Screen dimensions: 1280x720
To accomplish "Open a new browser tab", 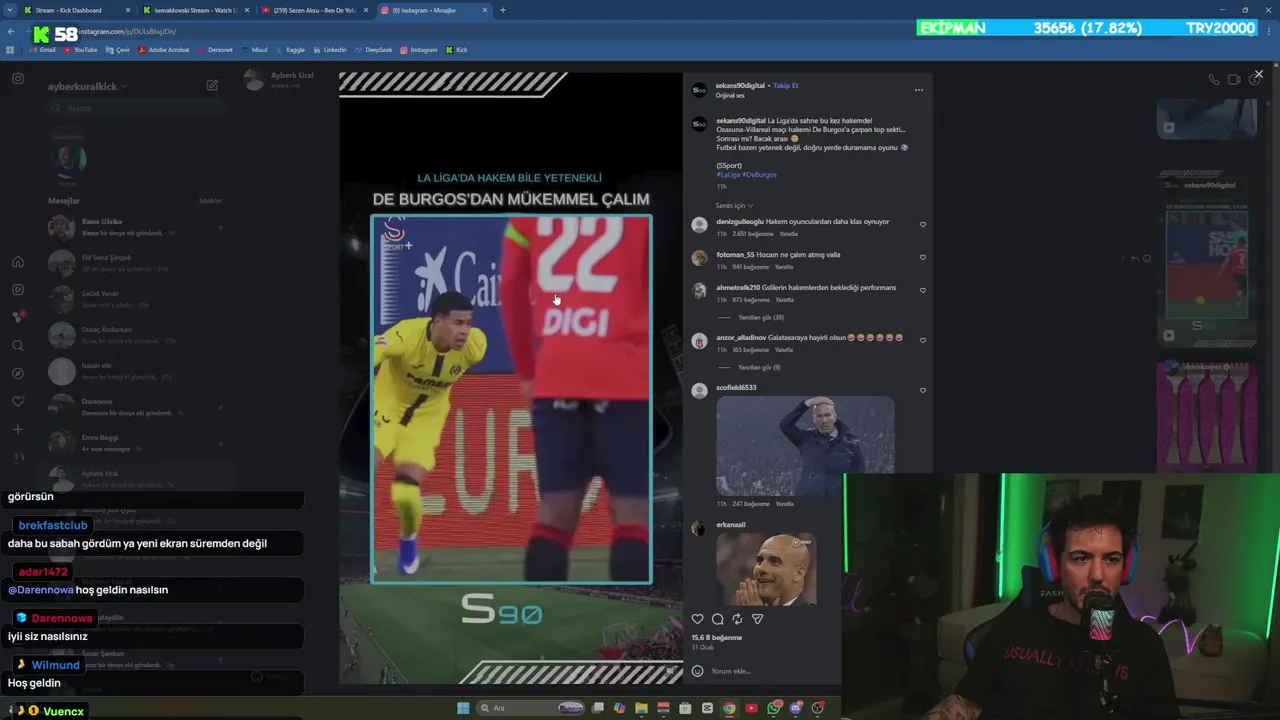I will coord(502,10).
